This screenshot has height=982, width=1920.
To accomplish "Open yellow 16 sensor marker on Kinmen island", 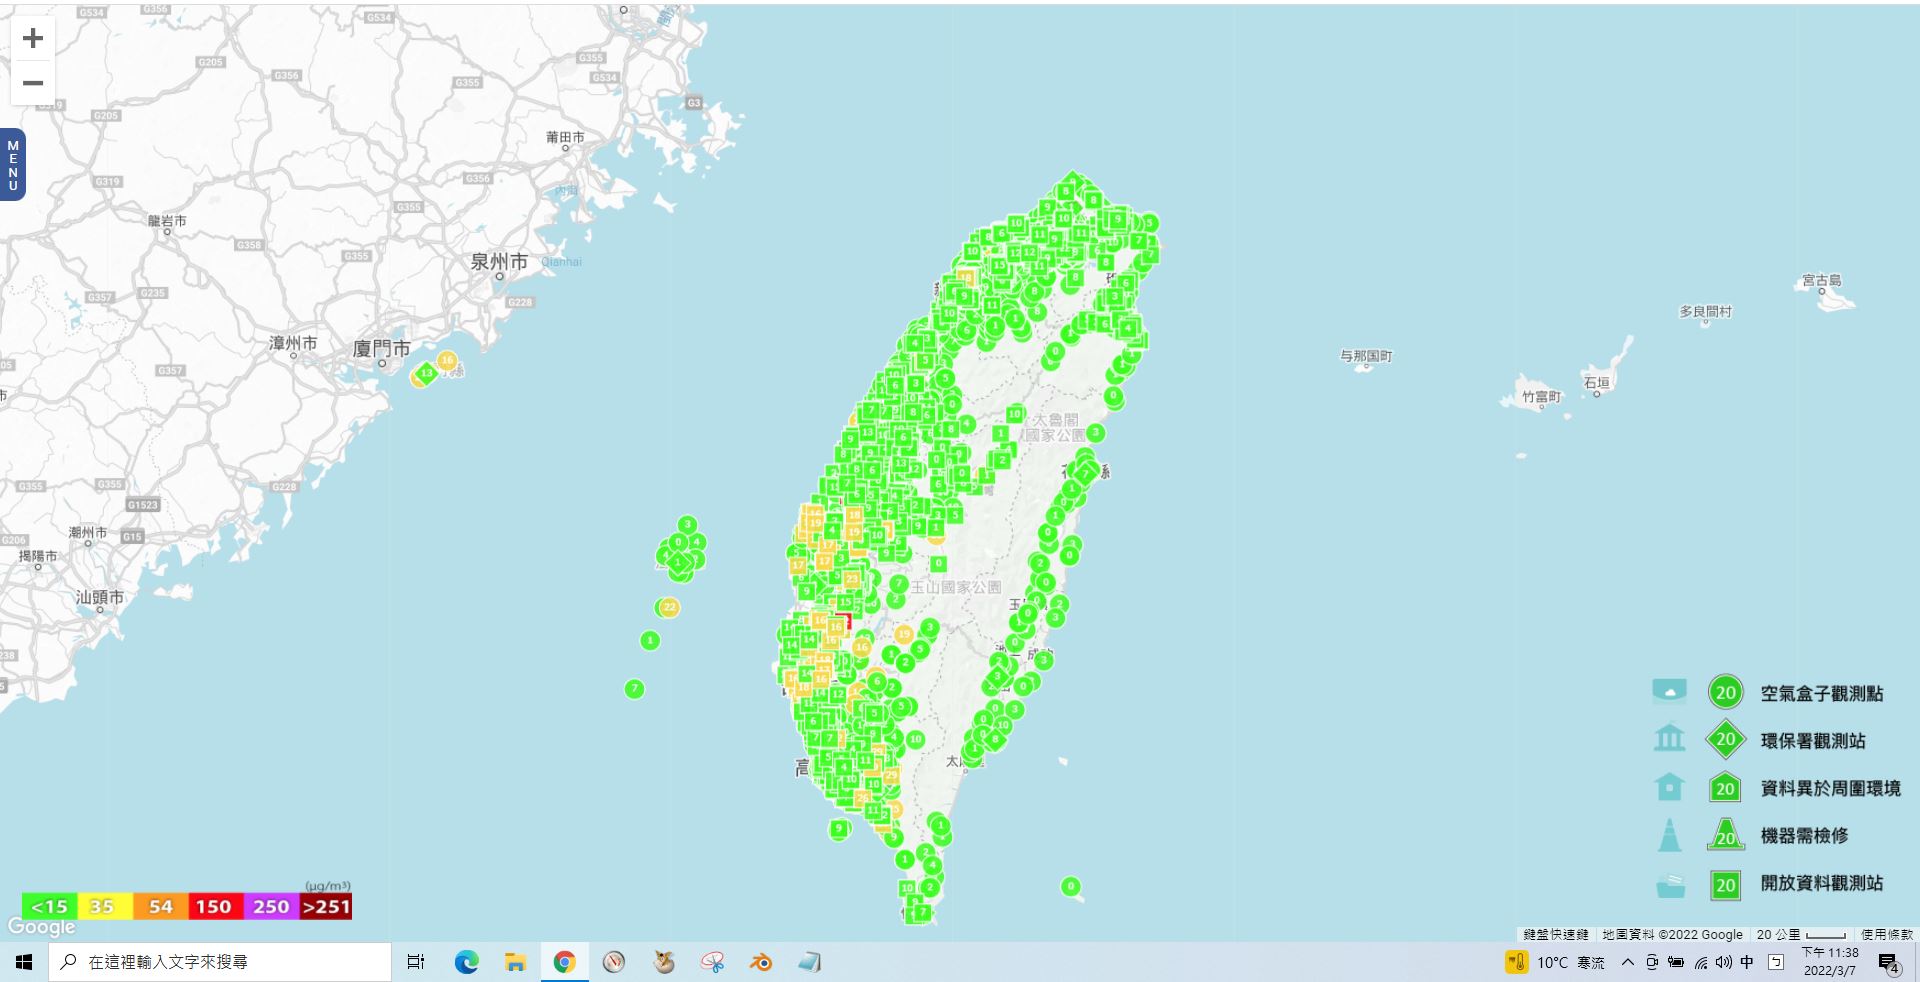I will 446,360.
